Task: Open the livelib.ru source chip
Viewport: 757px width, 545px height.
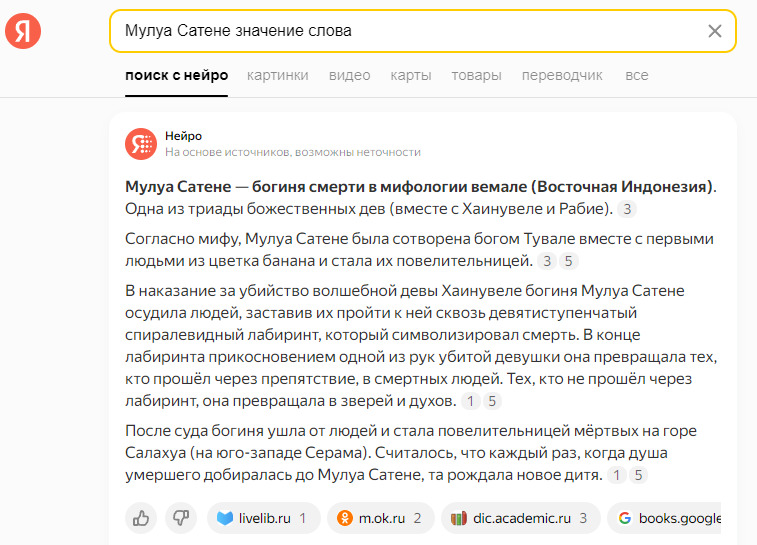Action: point(264,518)
